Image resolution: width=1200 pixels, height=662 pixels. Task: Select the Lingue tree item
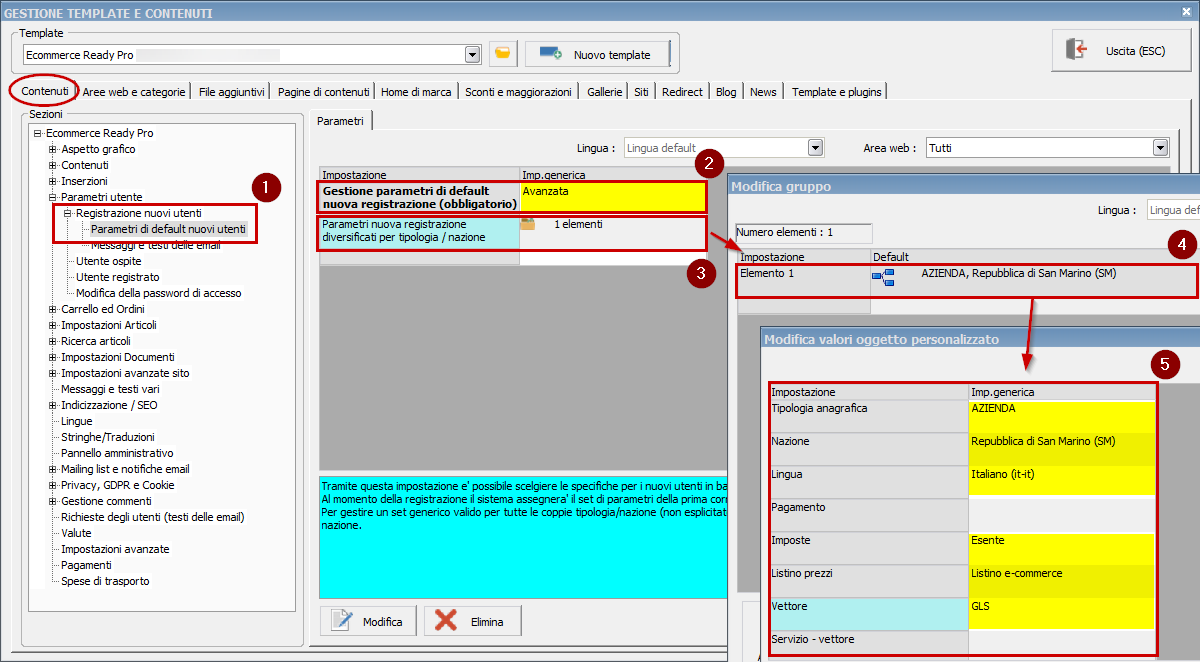tap(76, 421)
